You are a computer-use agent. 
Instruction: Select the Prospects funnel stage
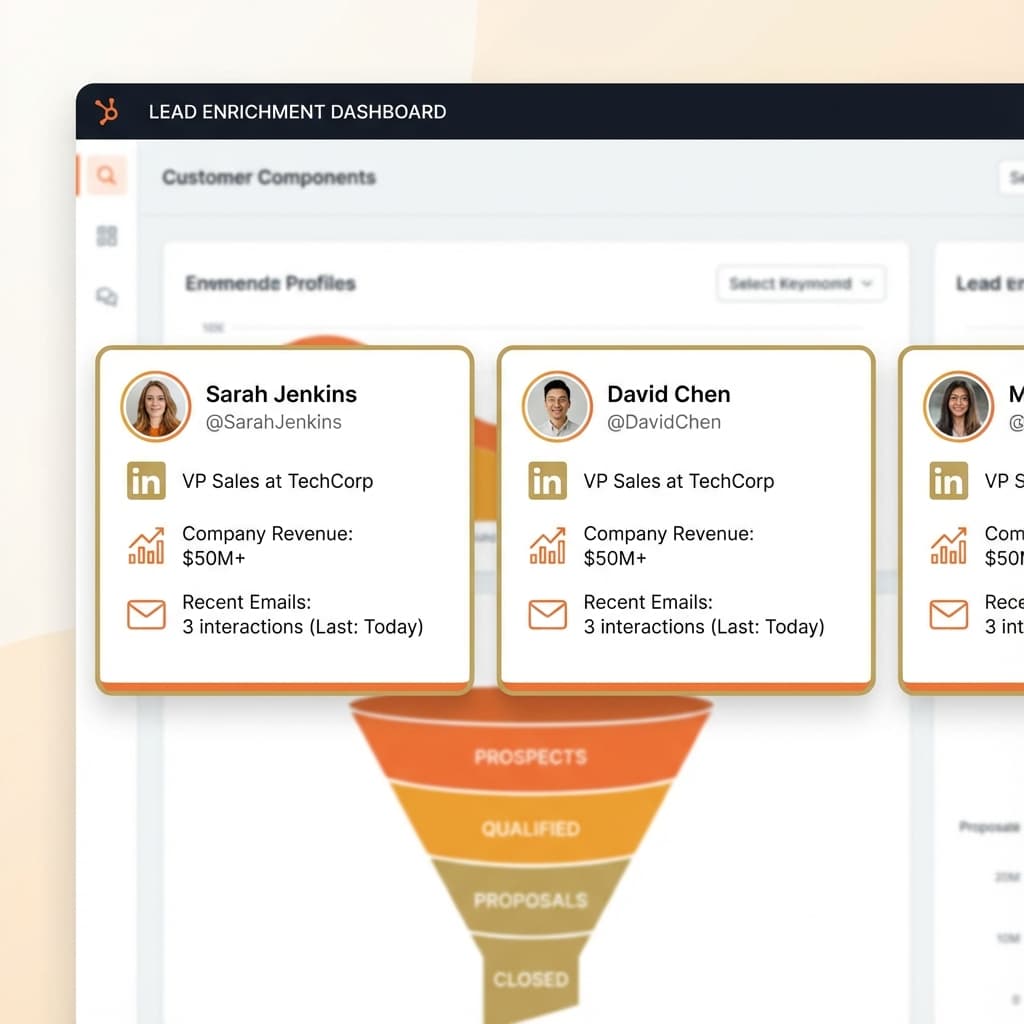tap(530, 757)
